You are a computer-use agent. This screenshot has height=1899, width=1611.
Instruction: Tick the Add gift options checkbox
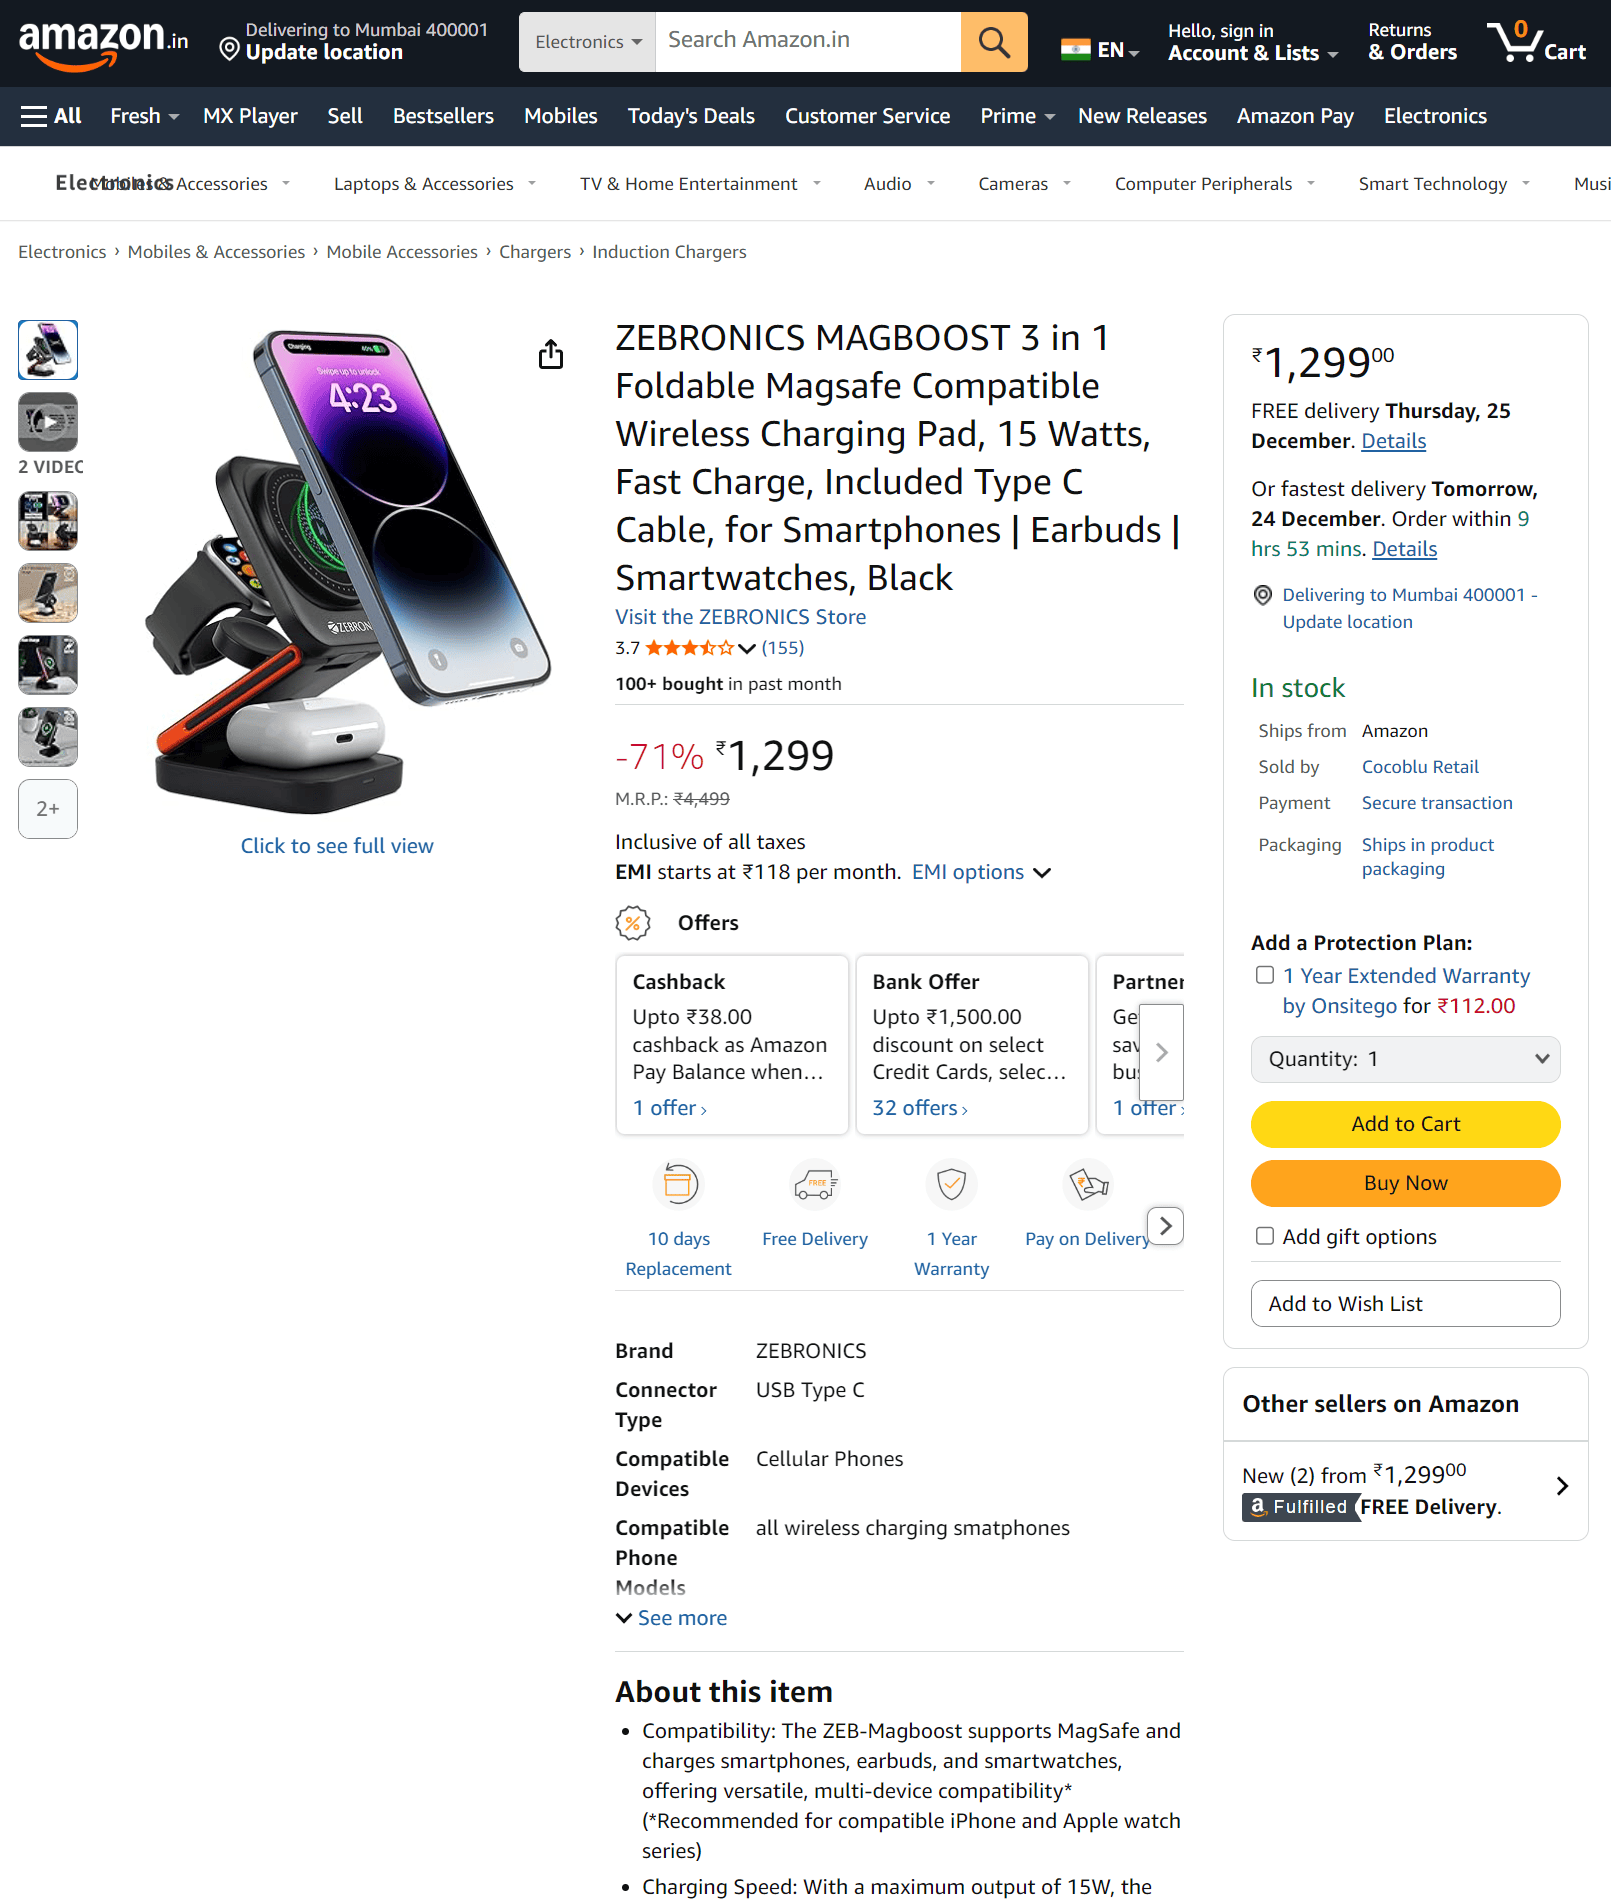(1265, 1236)
